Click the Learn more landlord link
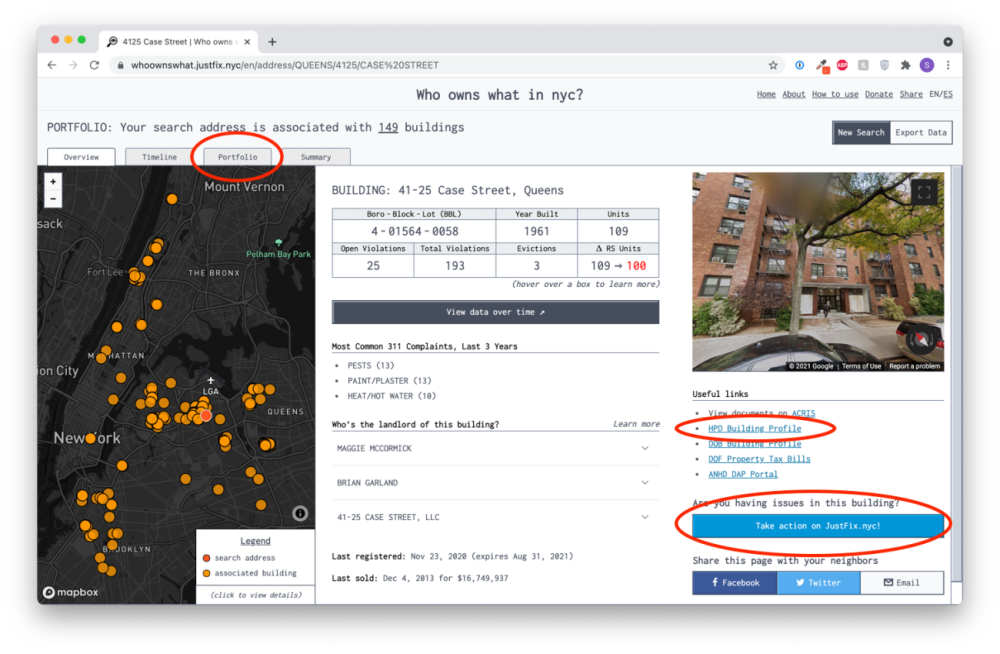 coord(636,424)
